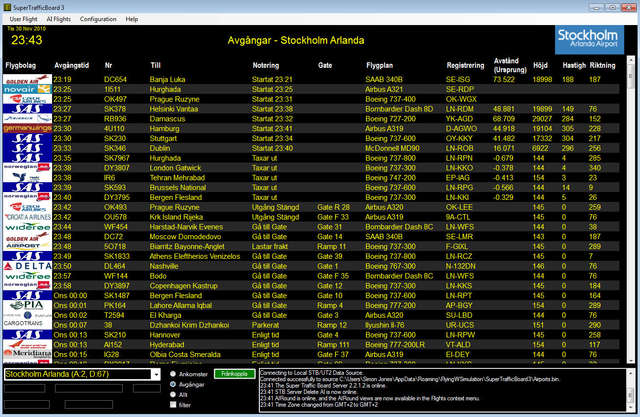This screenshot has width=640, height=417.
Task: Open the AI Flights menu
Action: point(58,19)
